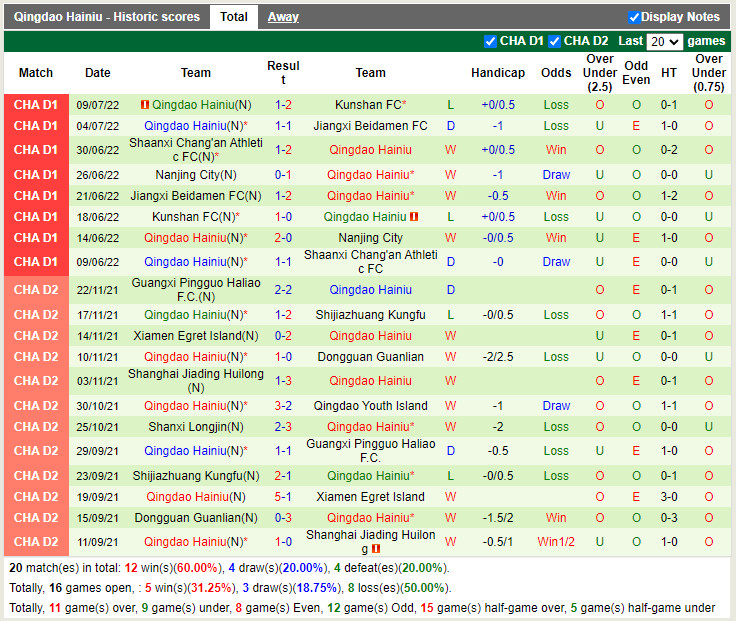
Task: Open Shijiazhuang Kungfu in 17/11/21 row
Action: [370, 314]
